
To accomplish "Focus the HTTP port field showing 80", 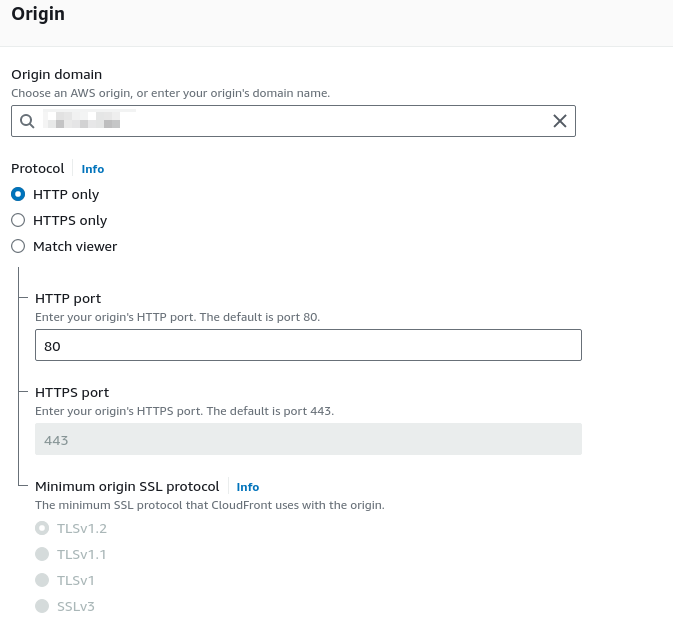I will 308,345.
